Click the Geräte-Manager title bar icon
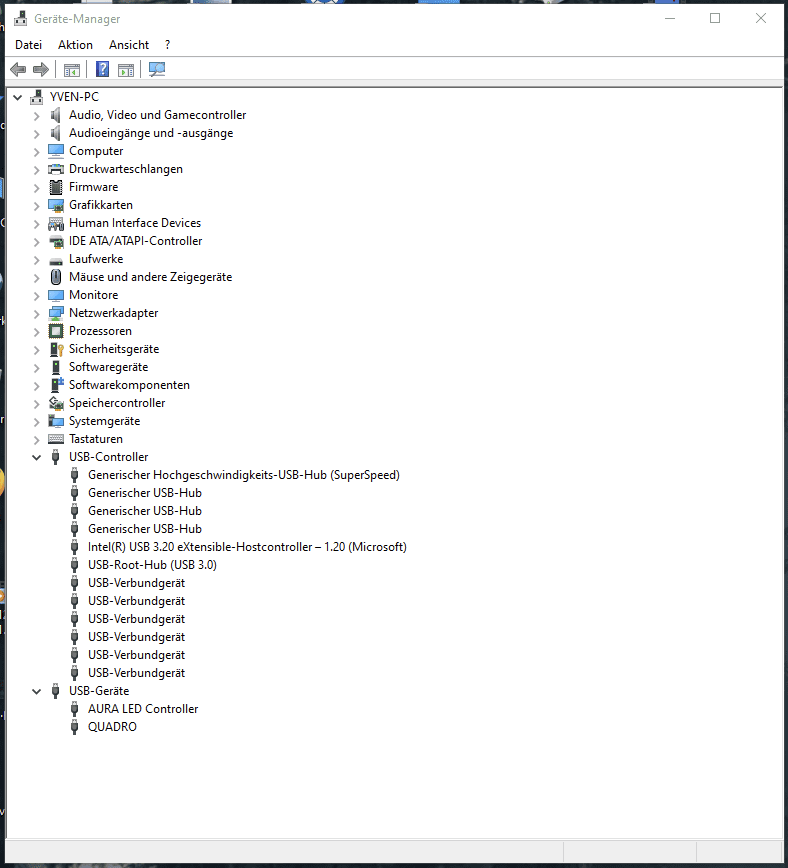 20,19
